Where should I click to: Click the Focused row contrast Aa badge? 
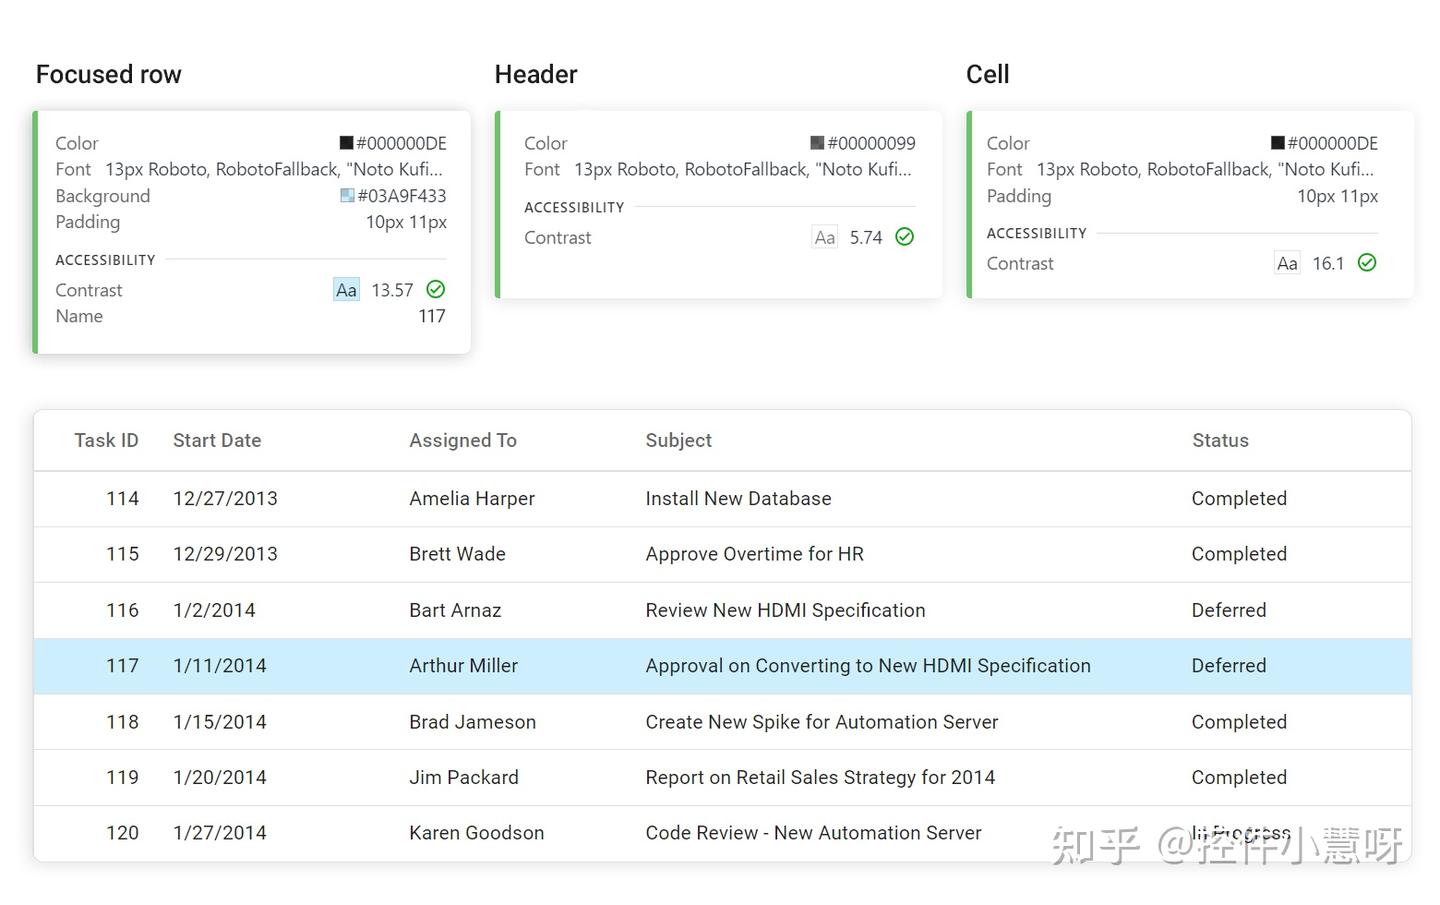pos(346,290)
